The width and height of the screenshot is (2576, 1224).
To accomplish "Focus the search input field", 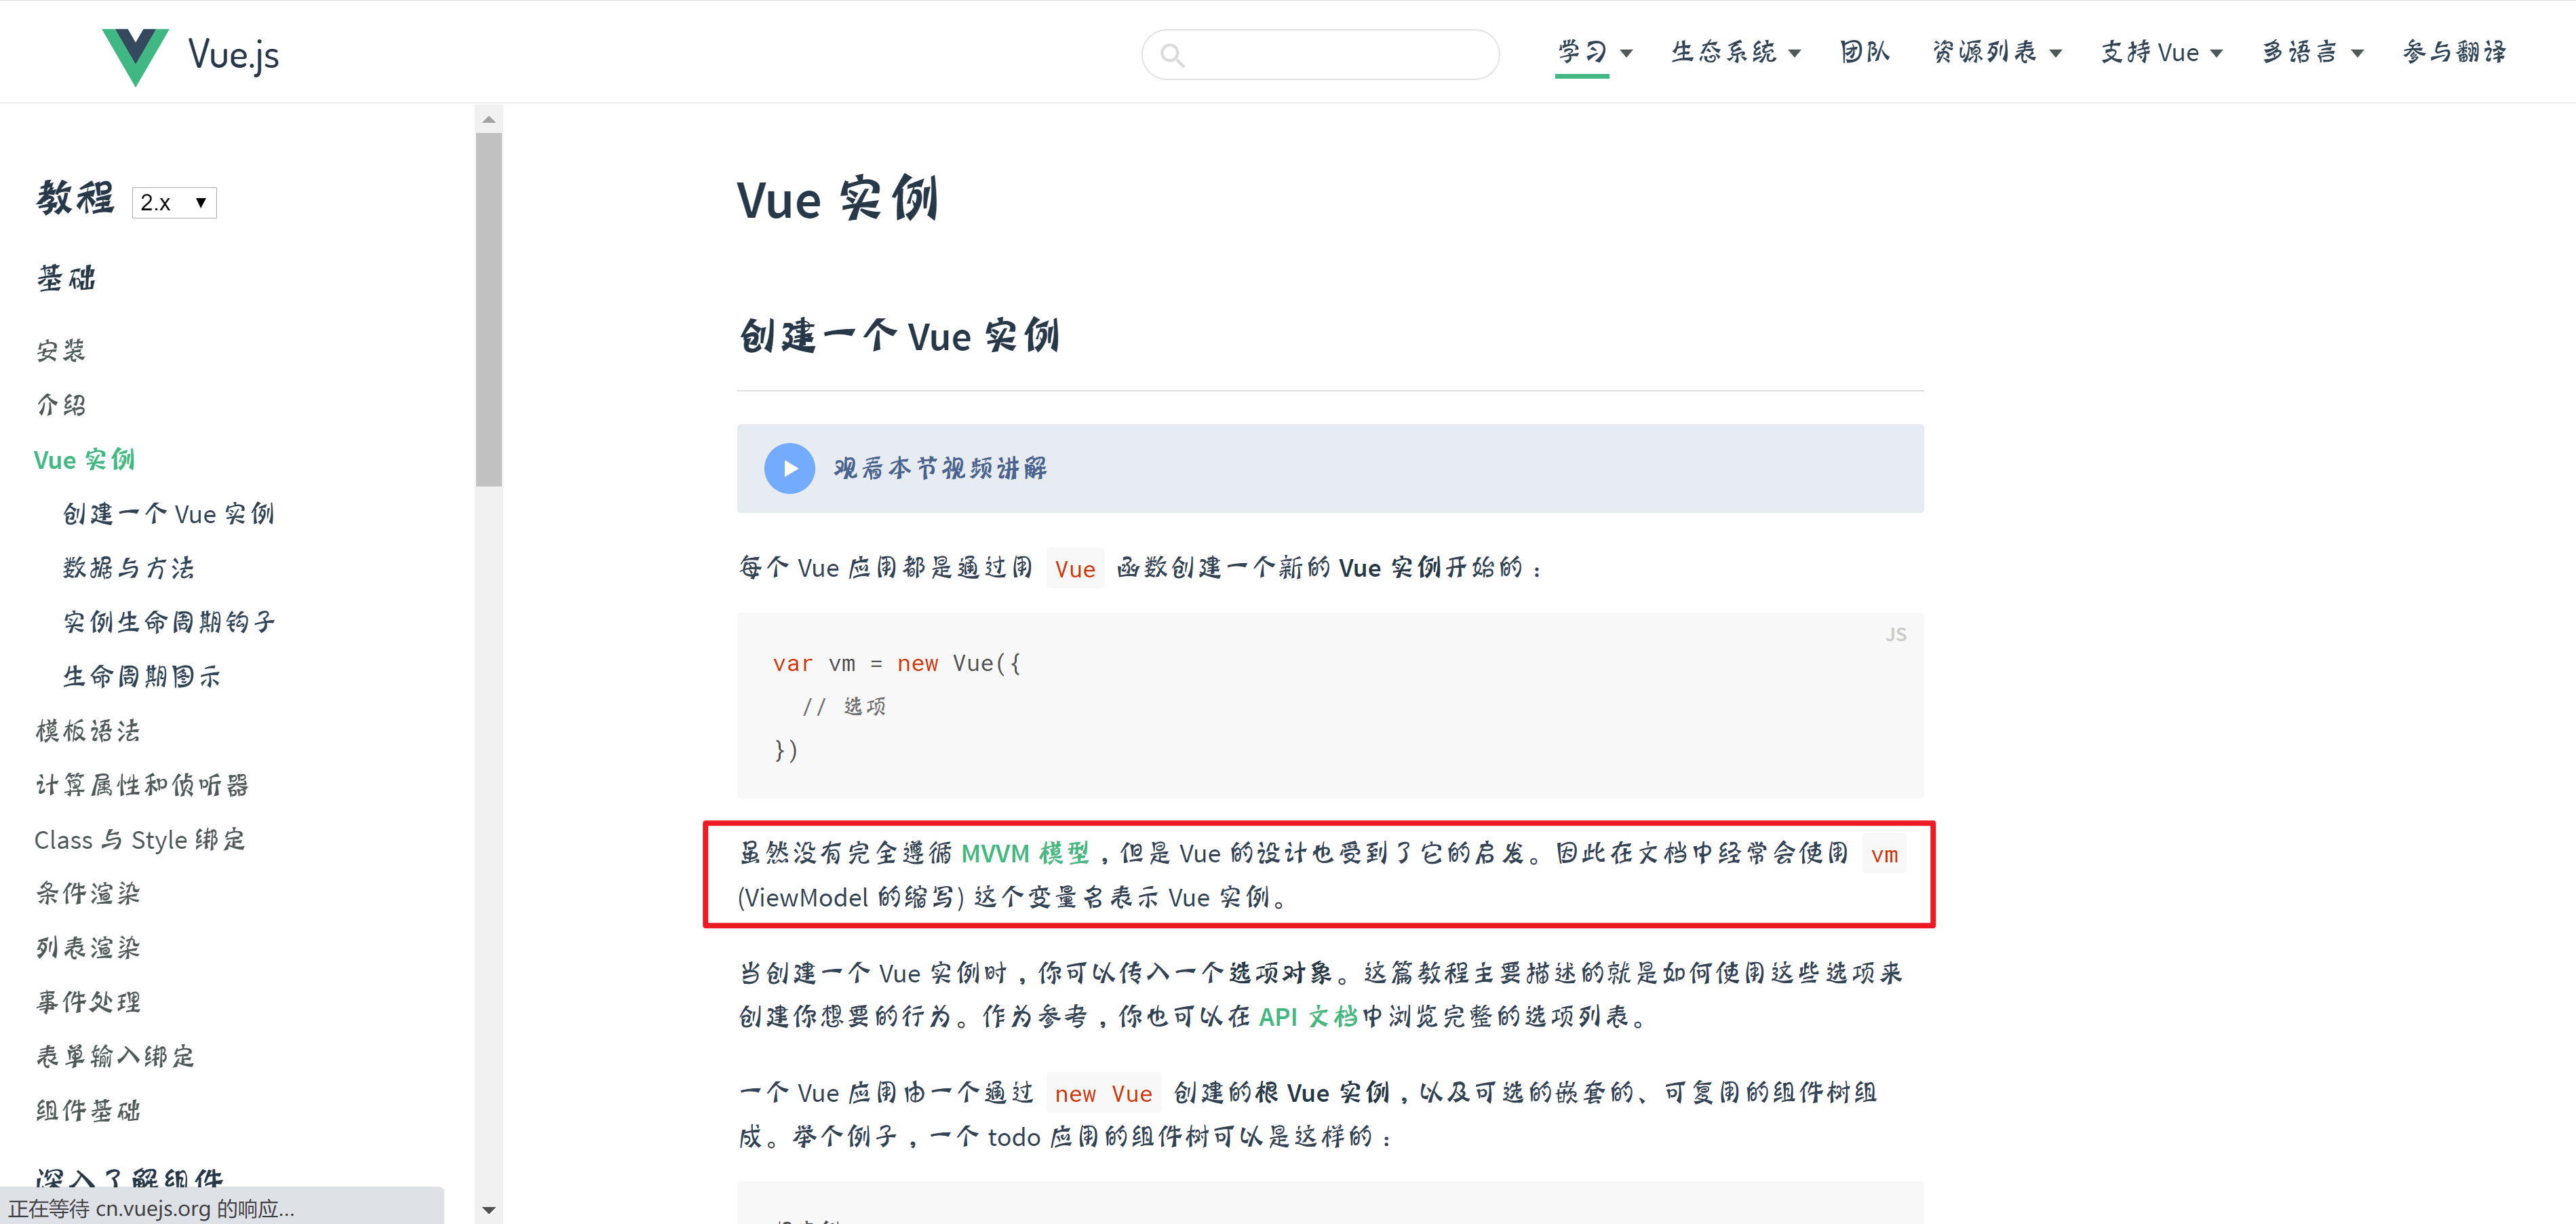I will 1320,54.
